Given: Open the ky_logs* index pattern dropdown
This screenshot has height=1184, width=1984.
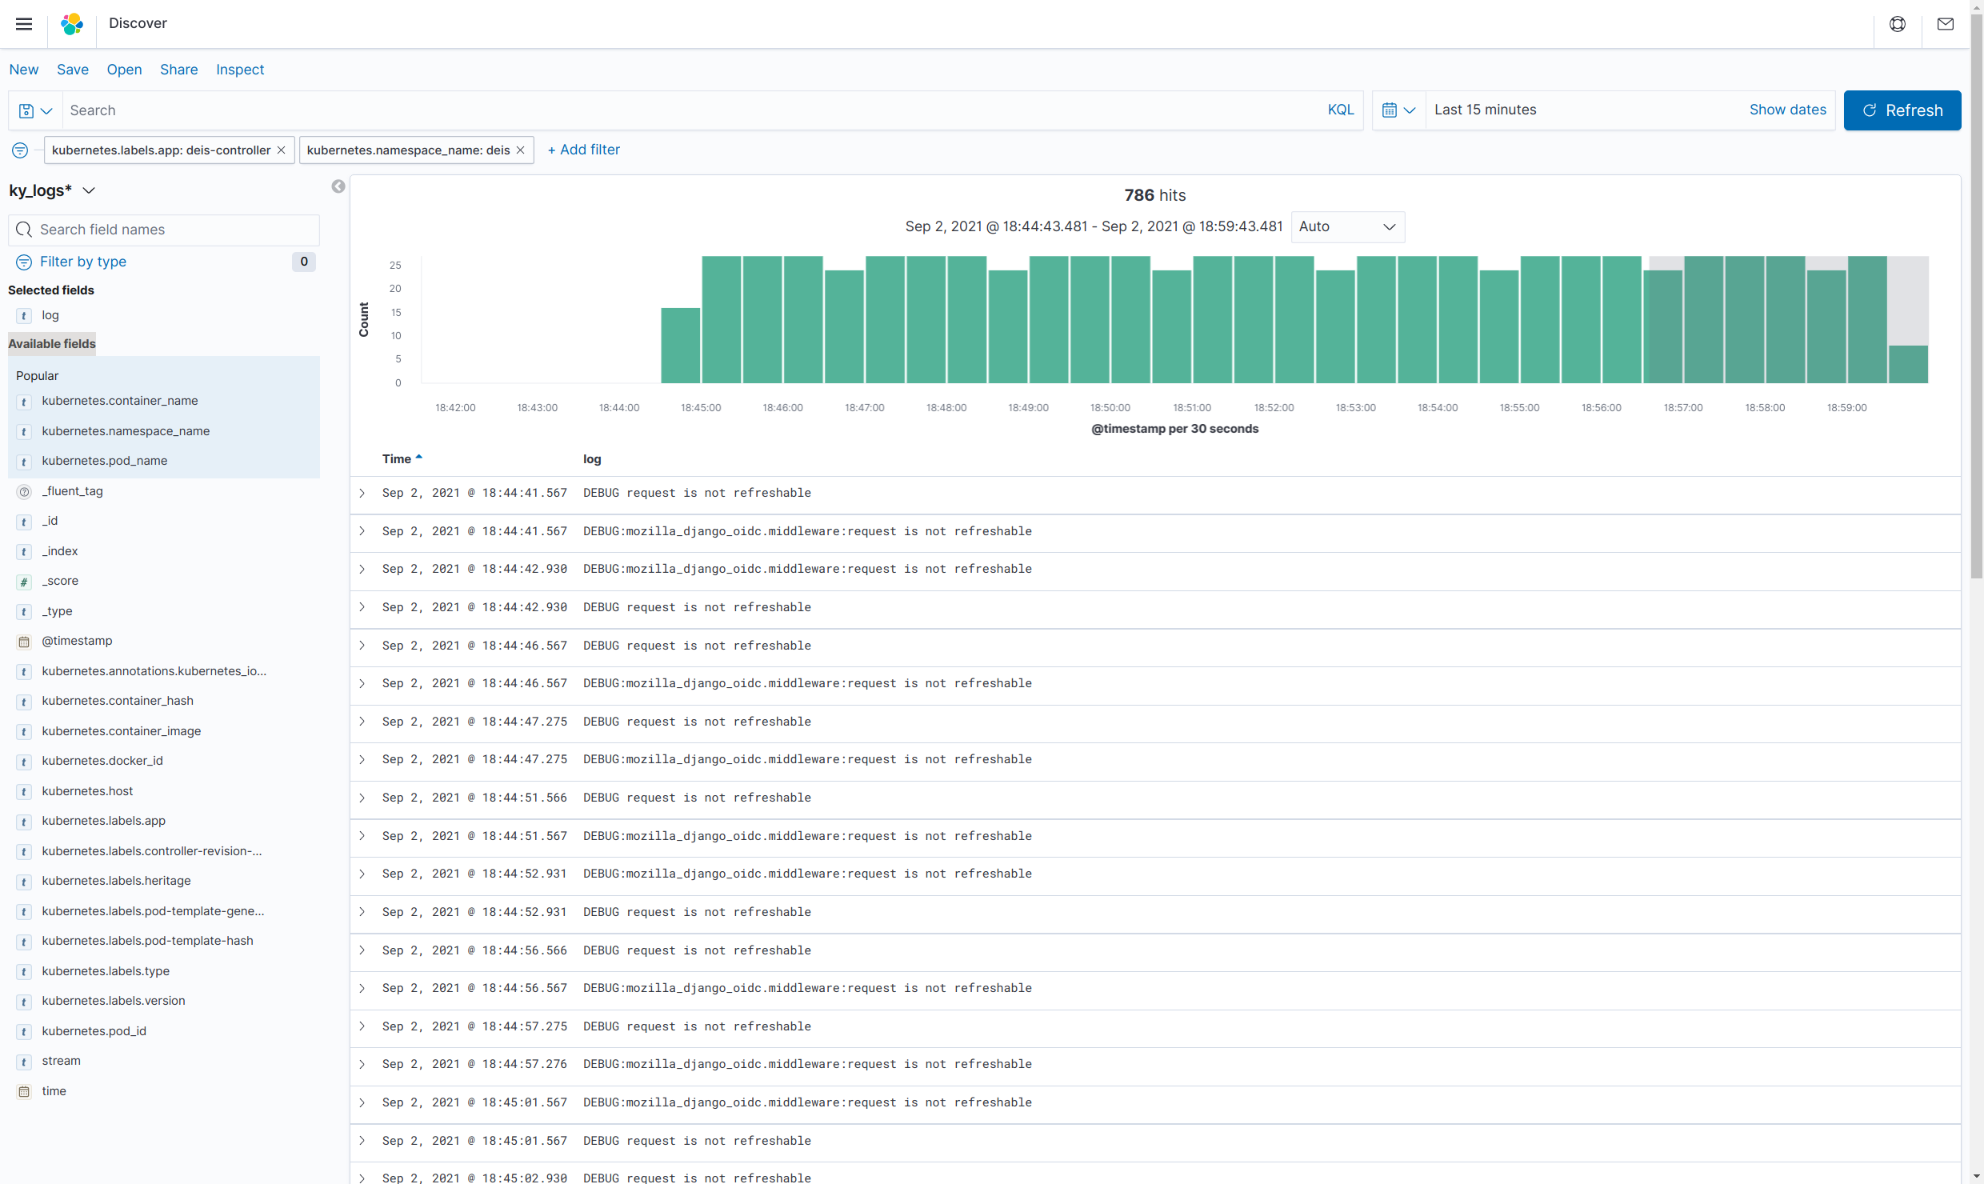Looking at the screenshot, I should coord(52,190).
